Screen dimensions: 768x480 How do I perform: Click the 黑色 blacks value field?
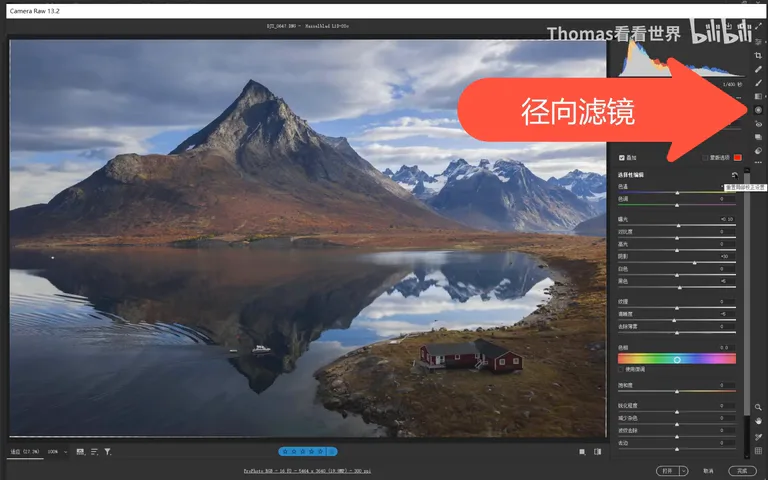pyautogui.click(x=726, y=281)
